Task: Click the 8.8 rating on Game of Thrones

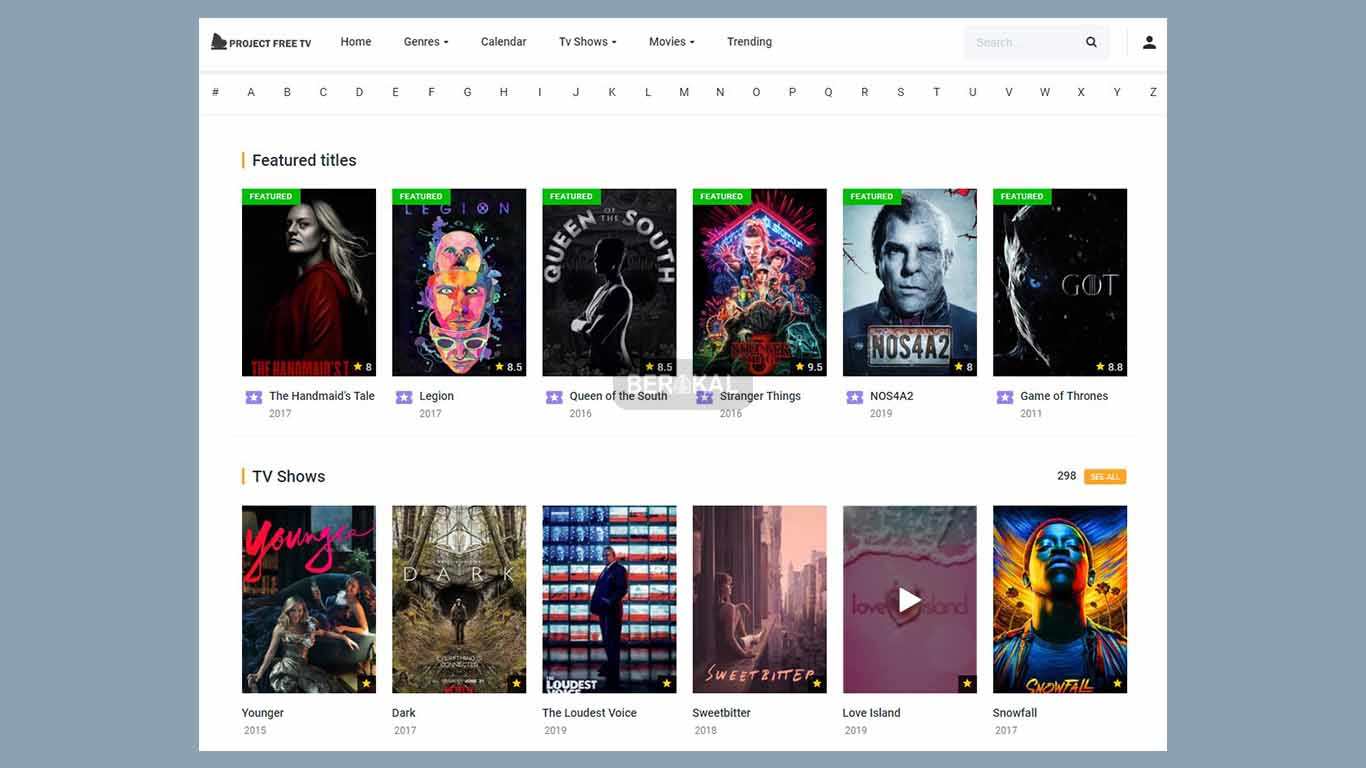Action: tap(1109, 367)
